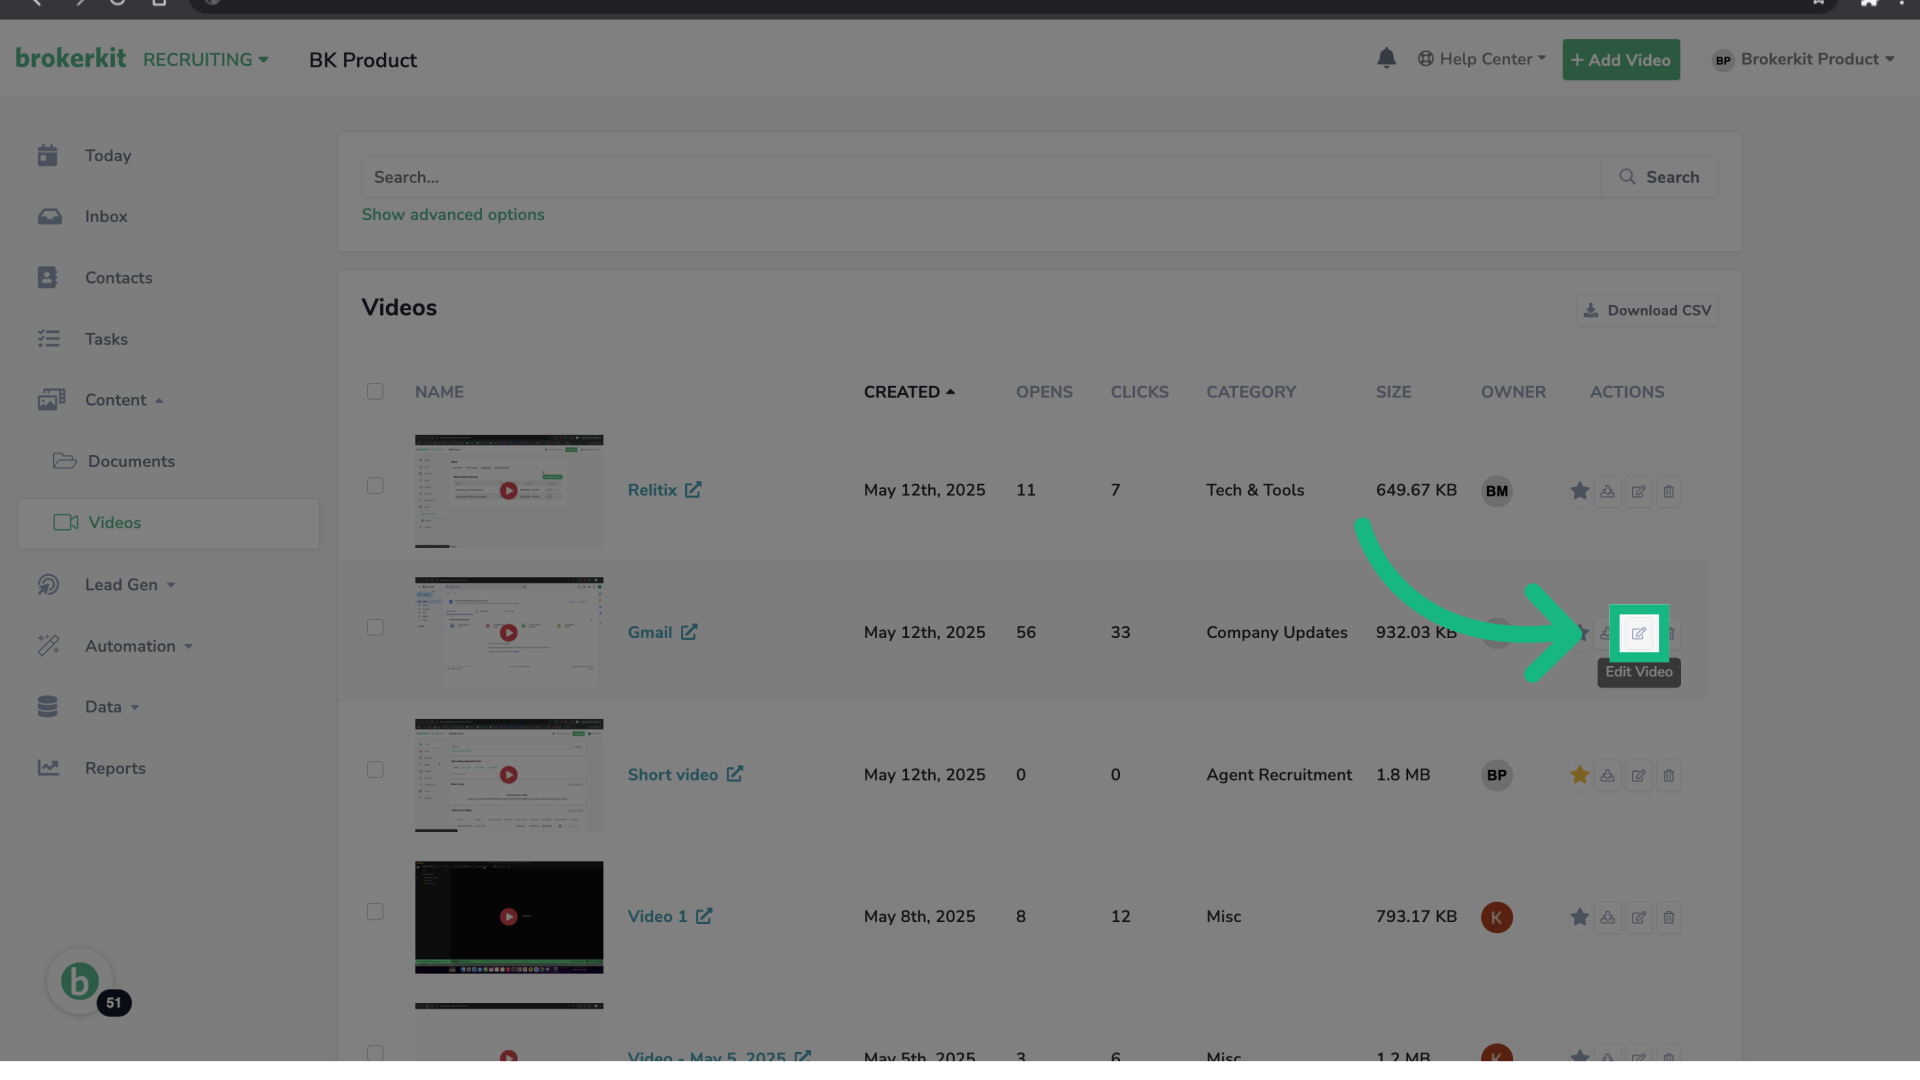Image resolution: width=1920 pixels, height=1080 pixels.
Task: Expand the Help Center dropdown
Action: [x=1482, y=59]
